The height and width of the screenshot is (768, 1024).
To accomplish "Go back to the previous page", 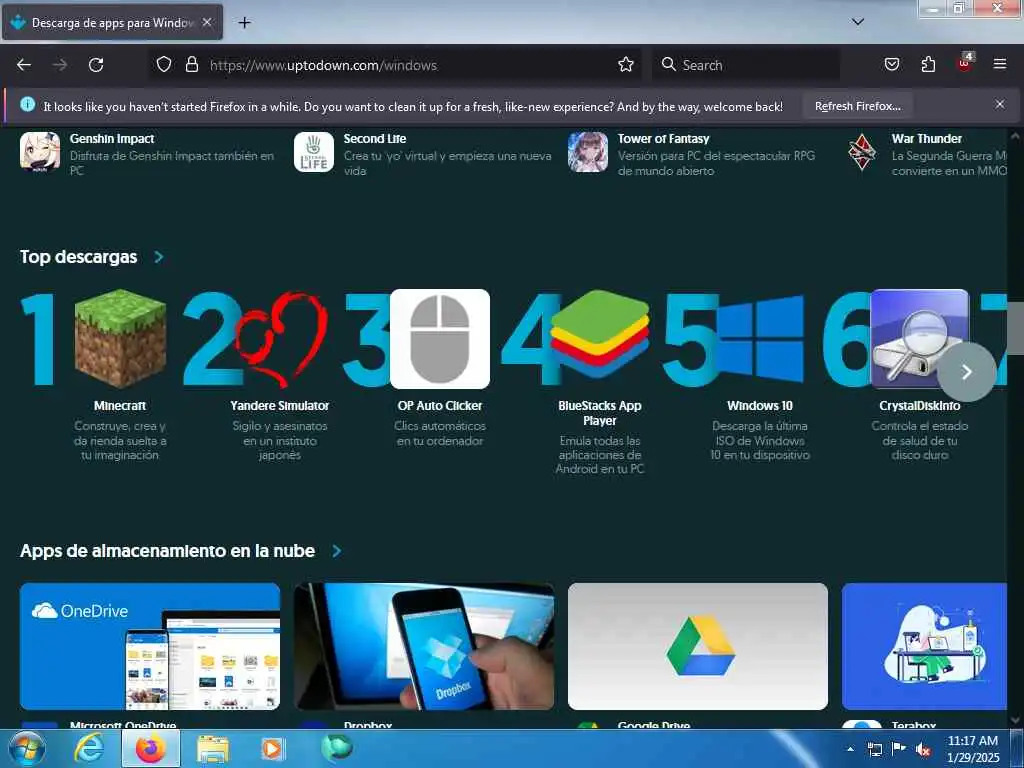I will point(24,65).
